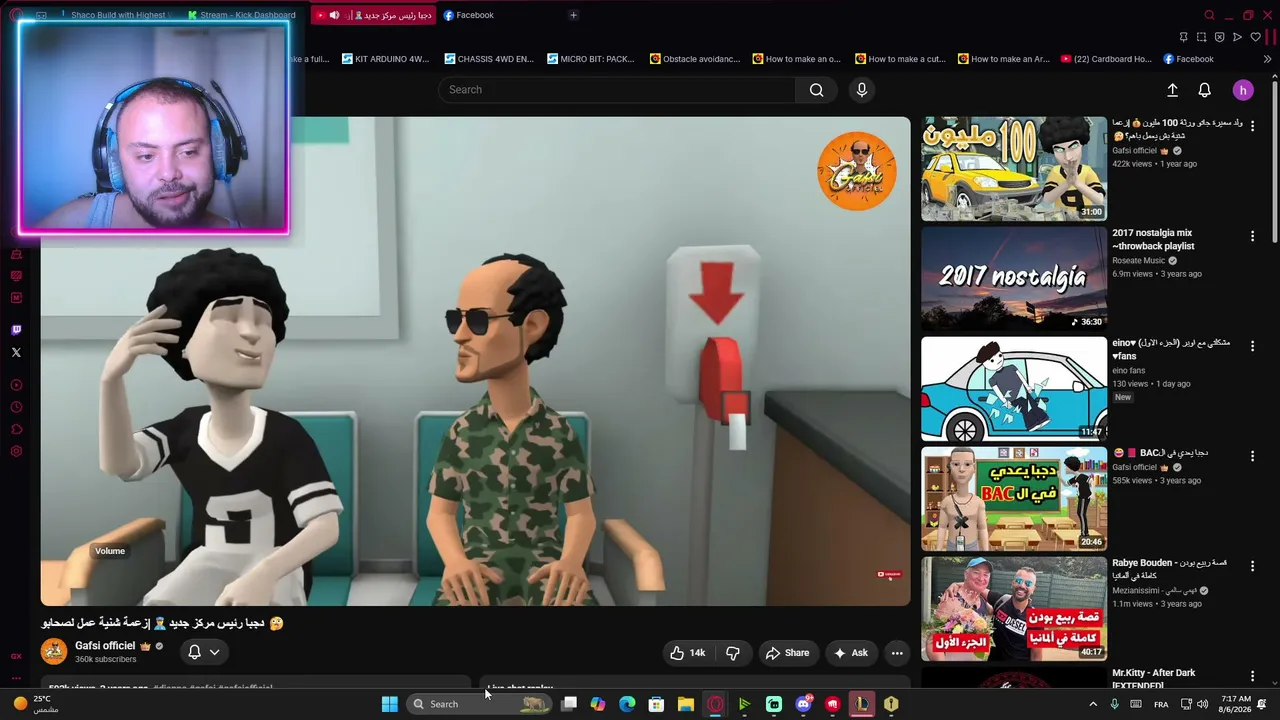The width and height of the screenshot is (1280, 720).
Task: Open YouTube notifications bell in header
Action: 1204,90
